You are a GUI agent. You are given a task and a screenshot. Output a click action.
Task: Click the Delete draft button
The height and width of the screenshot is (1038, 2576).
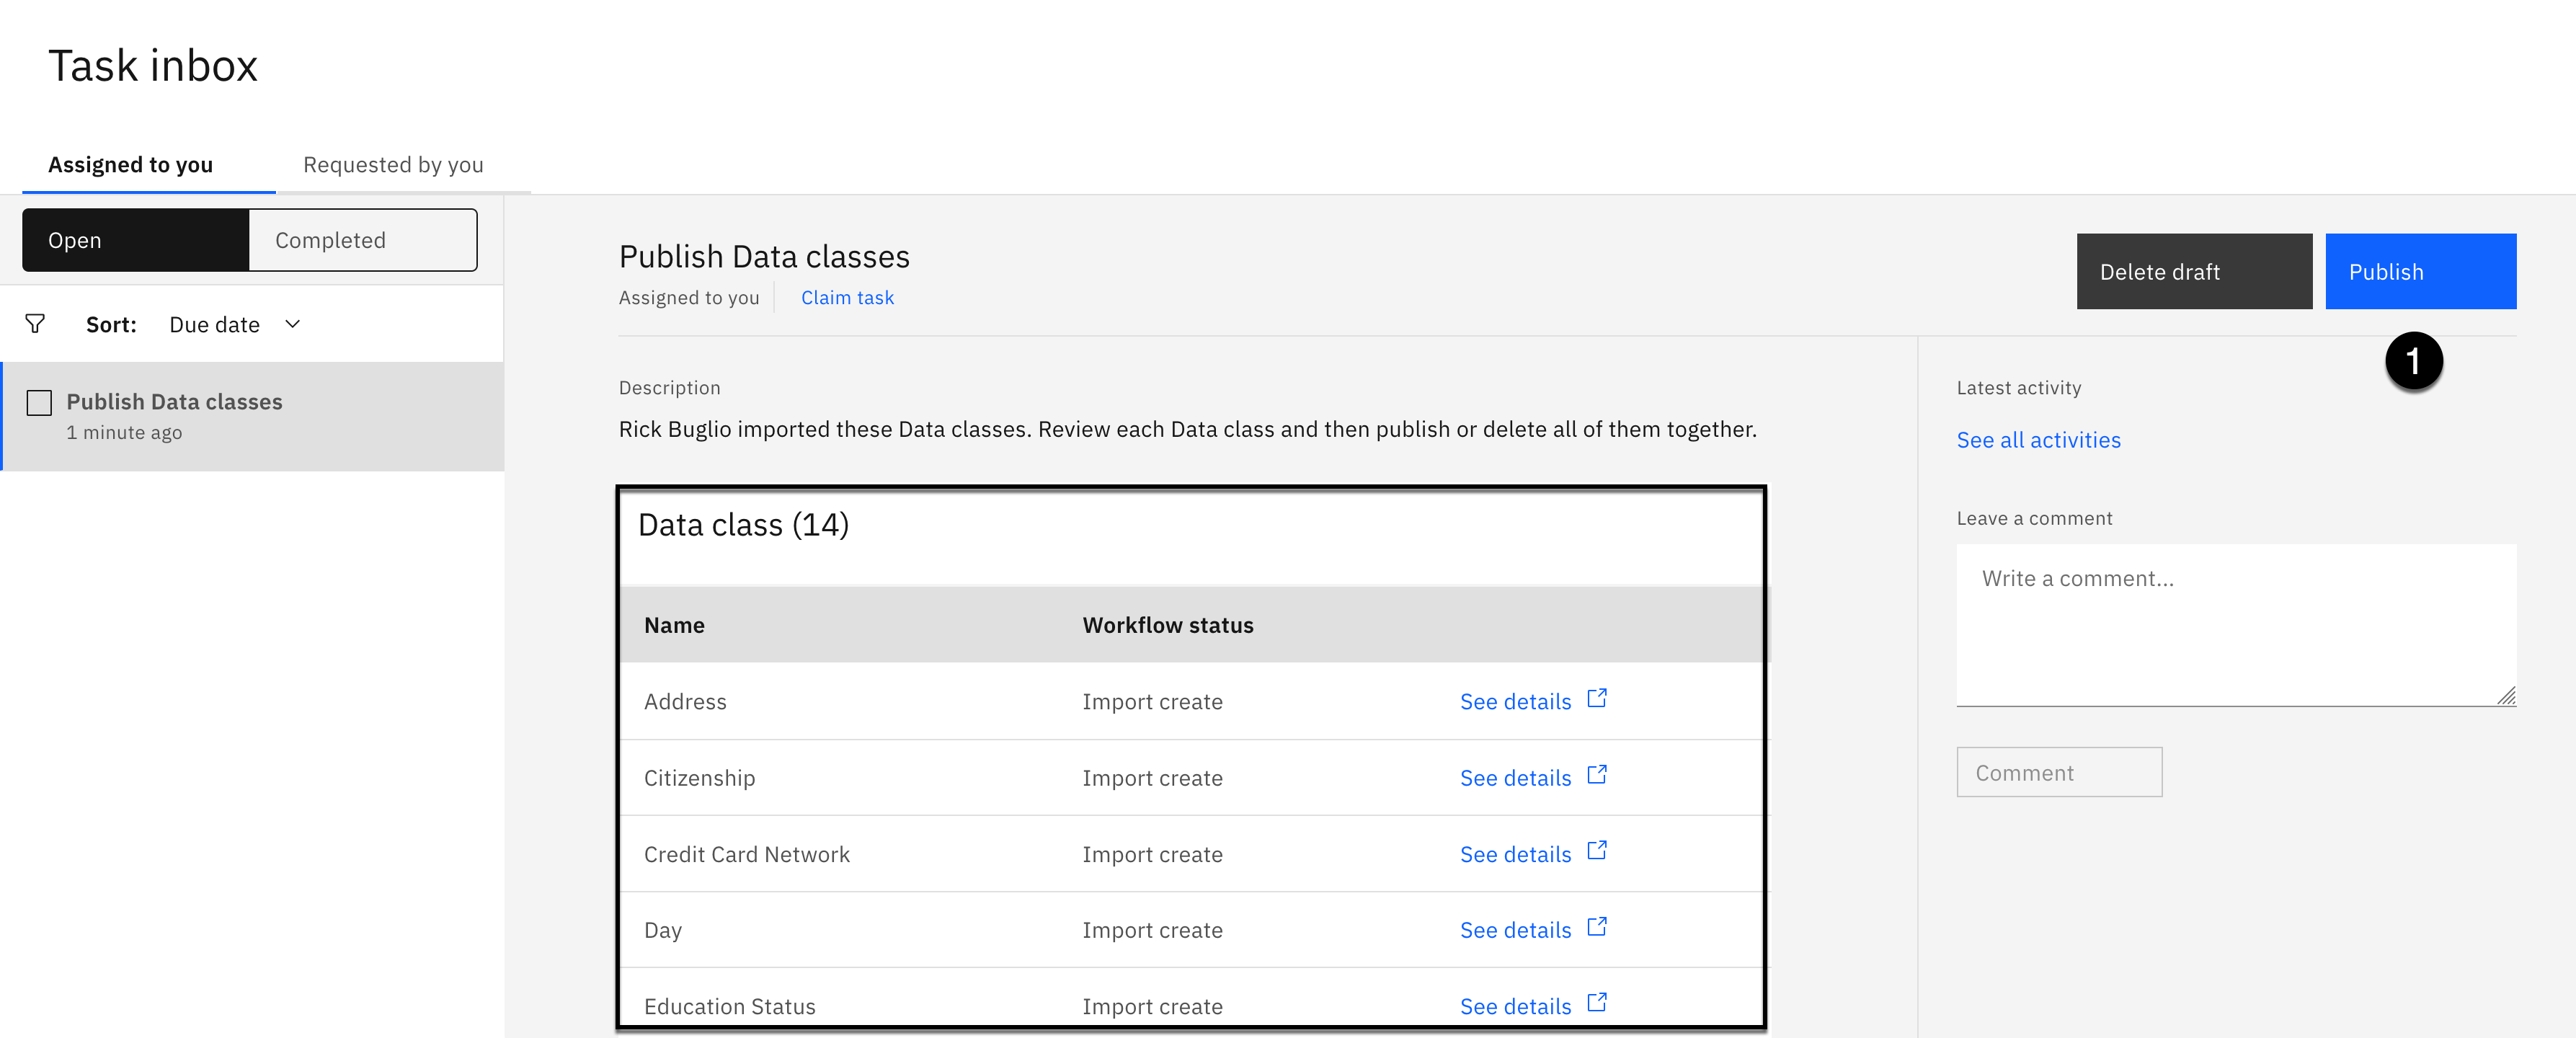(x=2193, y=272)
